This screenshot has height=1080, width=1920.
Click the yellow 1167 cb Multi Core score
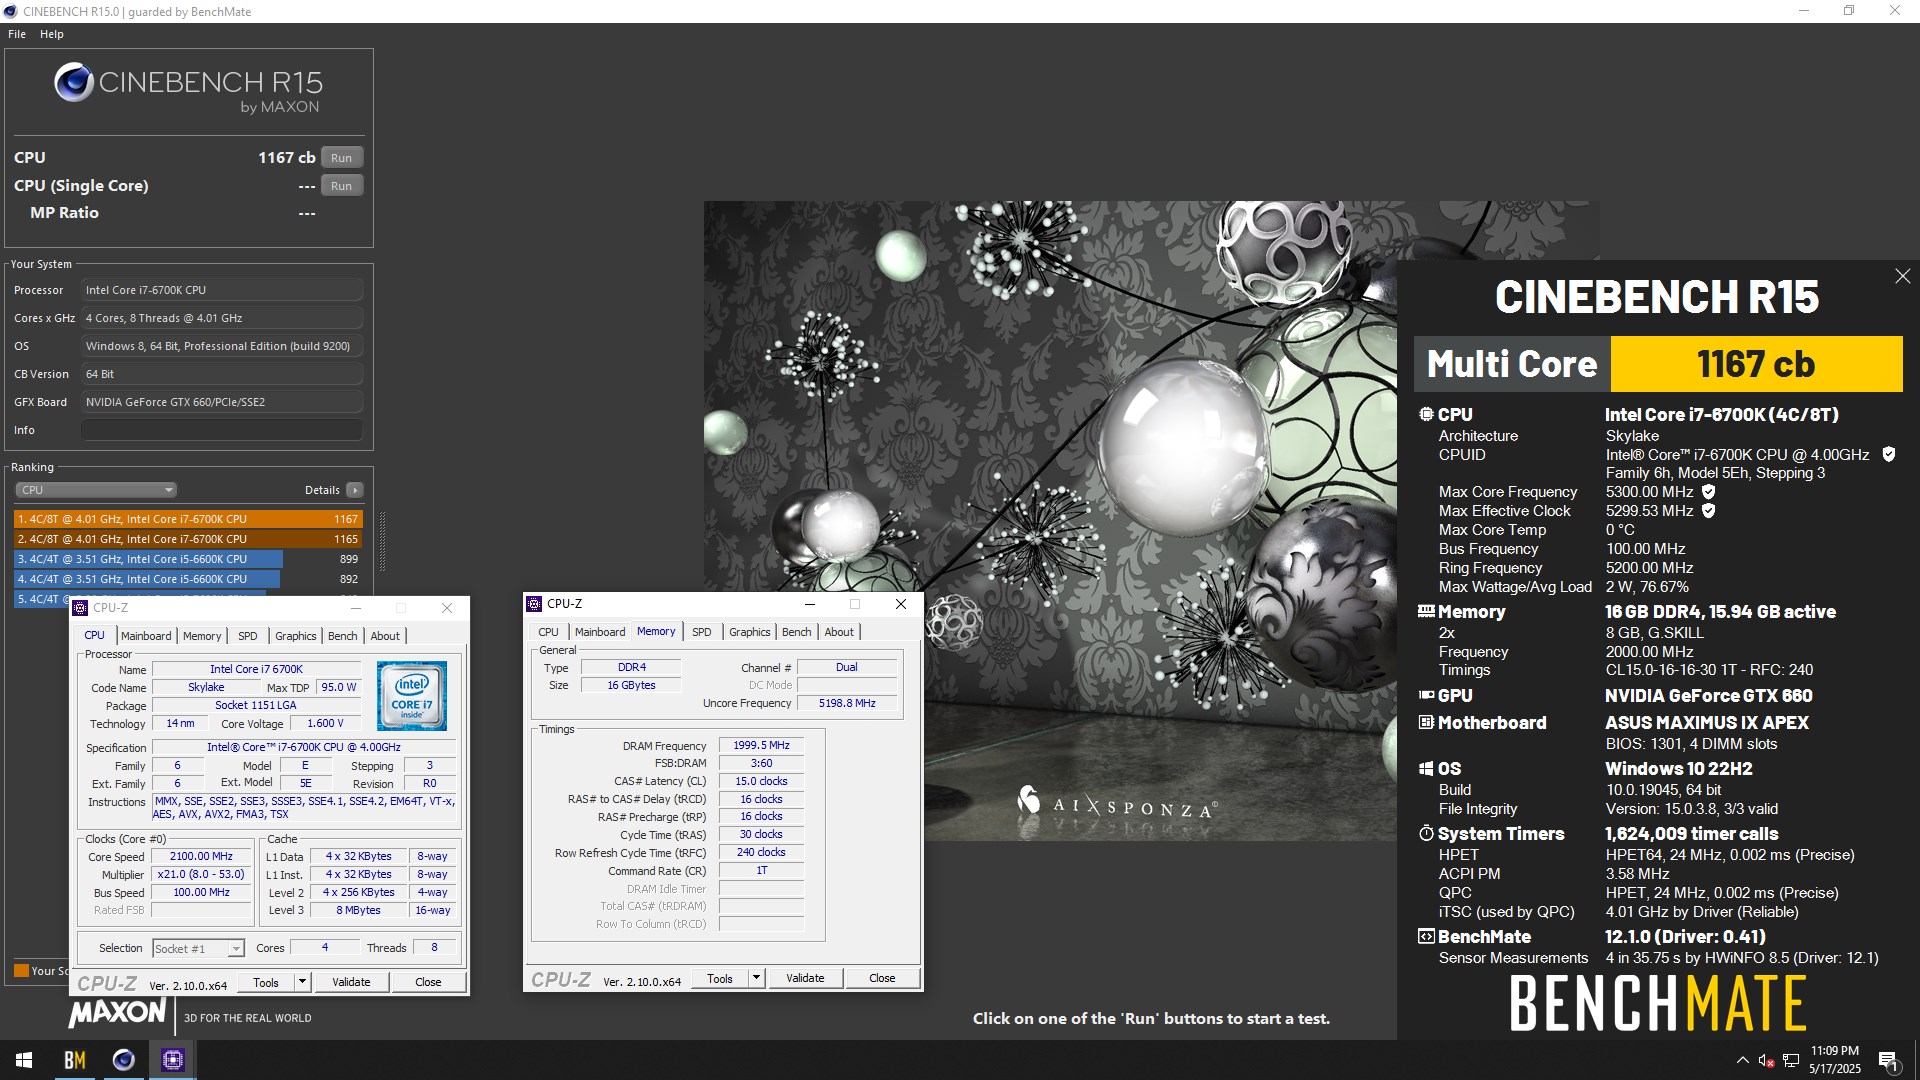click(1756, 364)
